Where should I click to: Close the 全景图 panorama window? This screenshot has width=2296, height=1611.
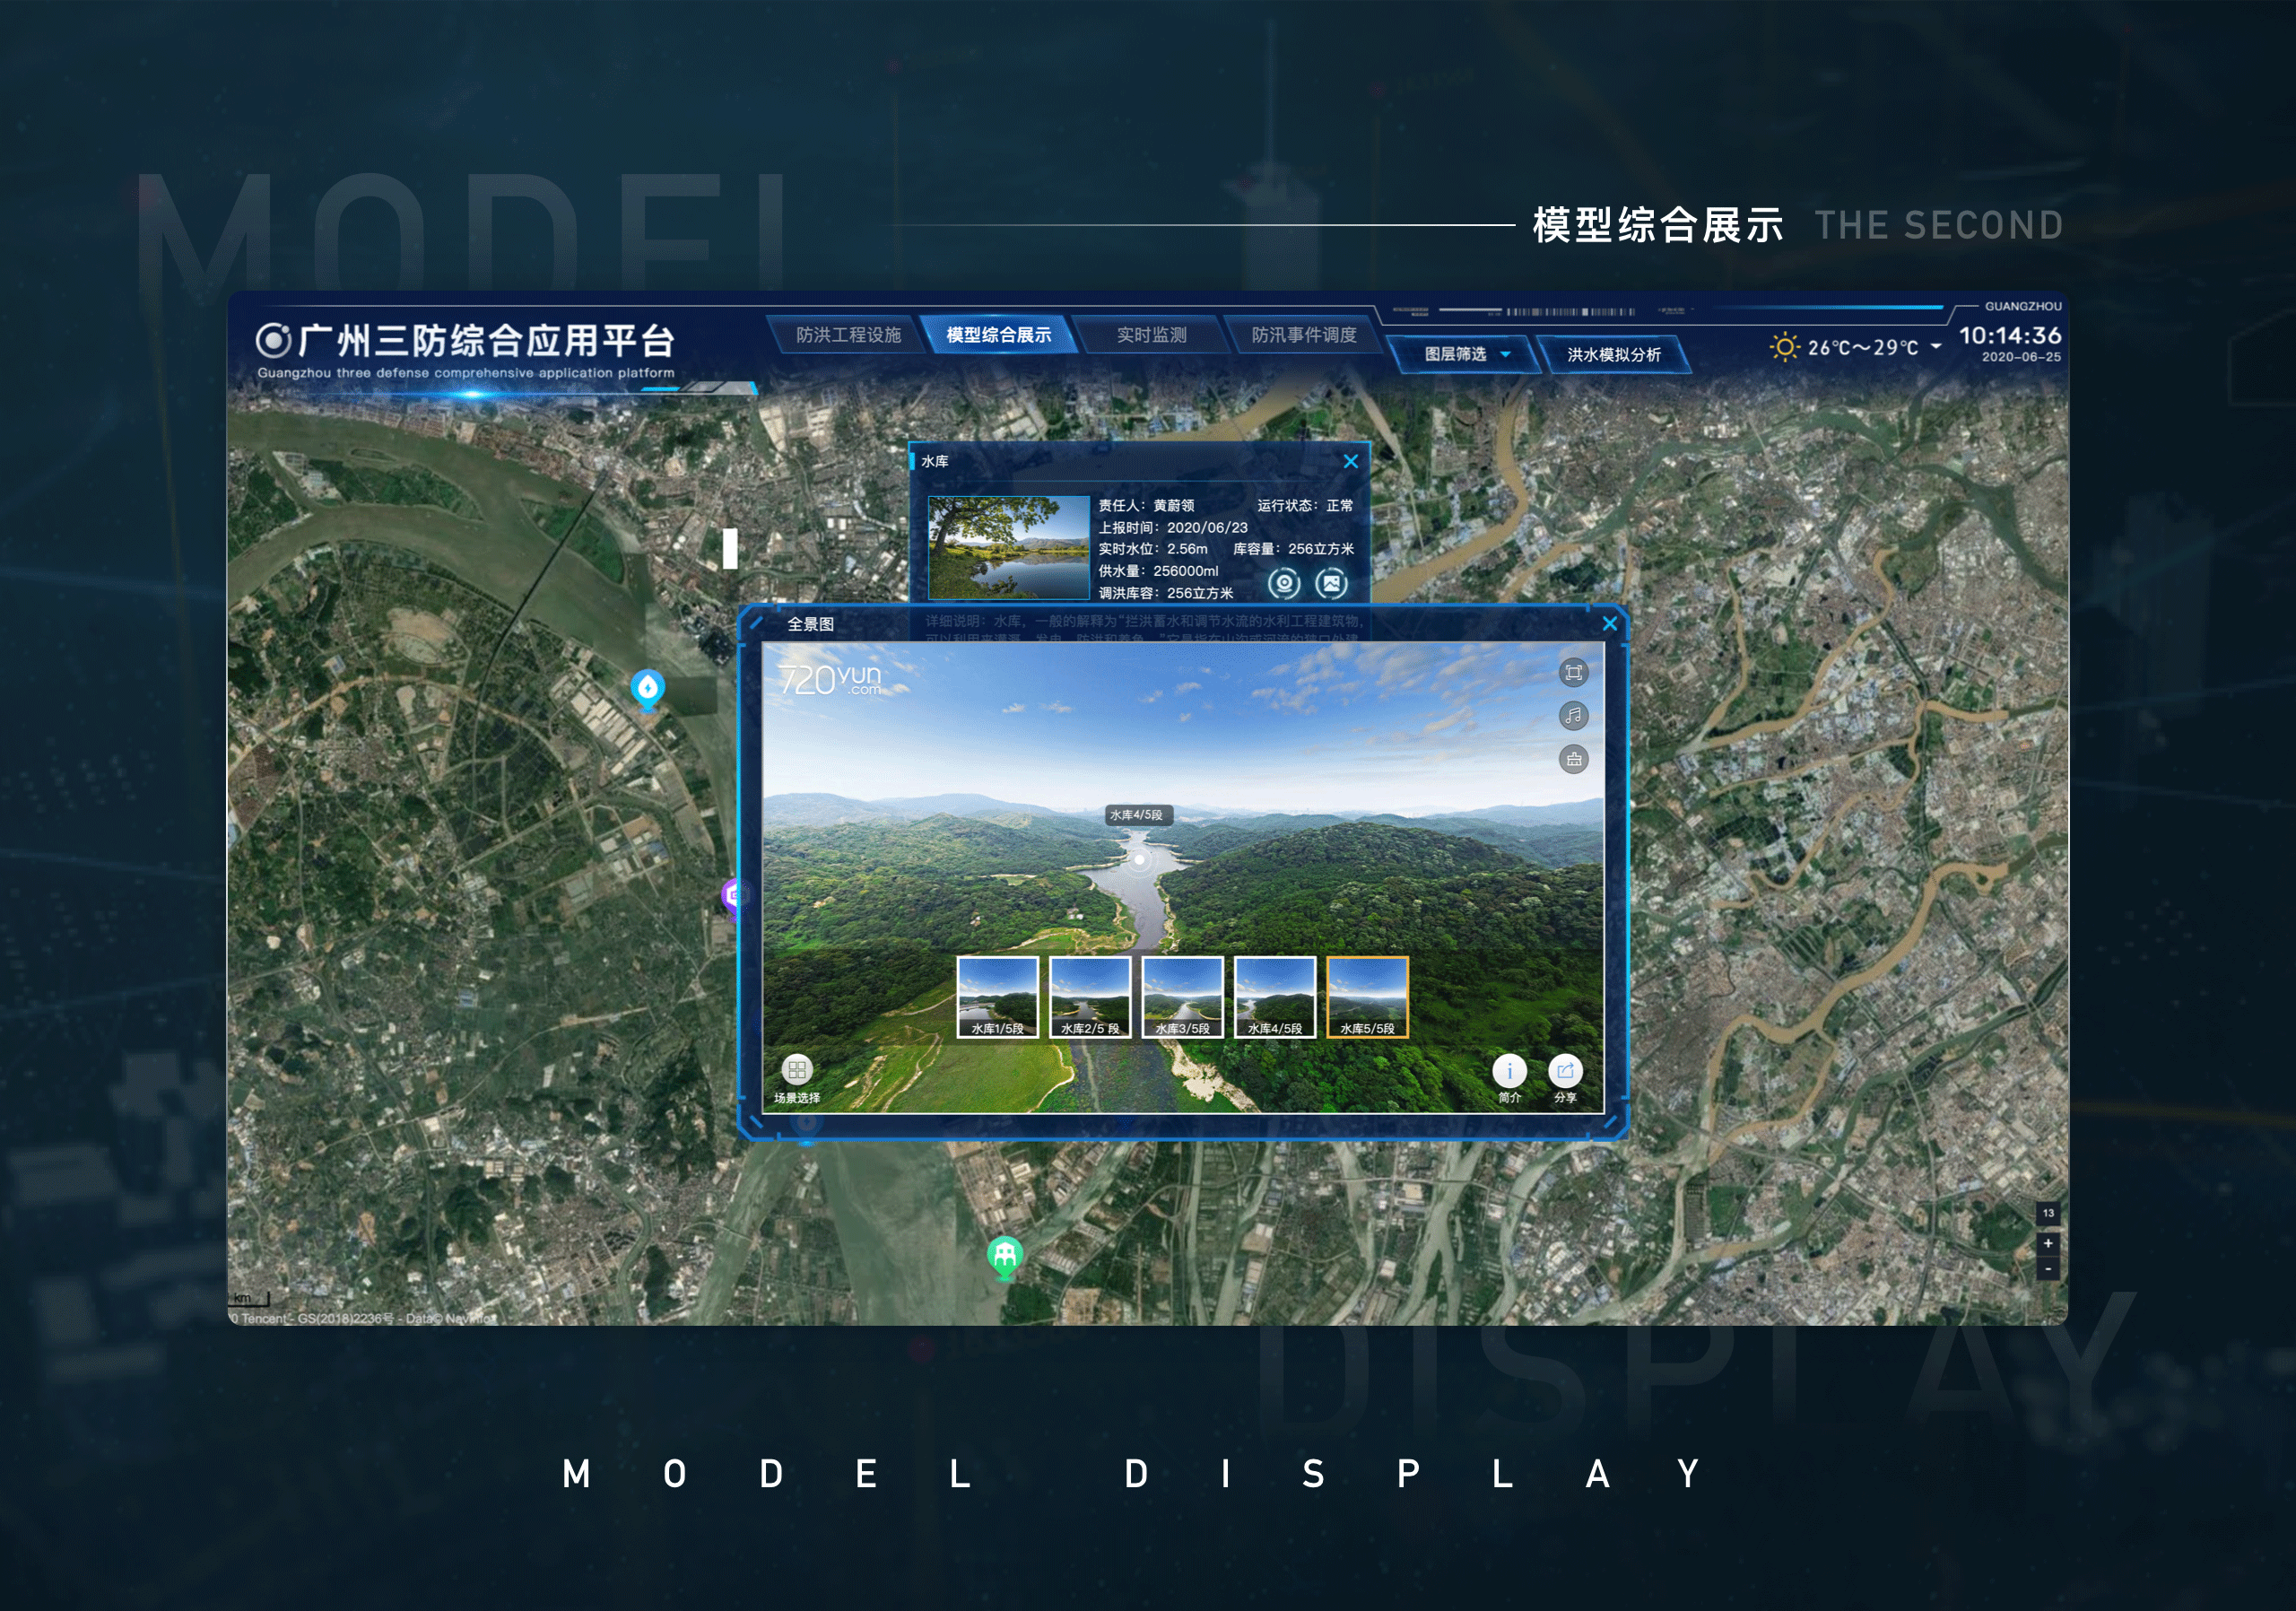point(1610,623)
